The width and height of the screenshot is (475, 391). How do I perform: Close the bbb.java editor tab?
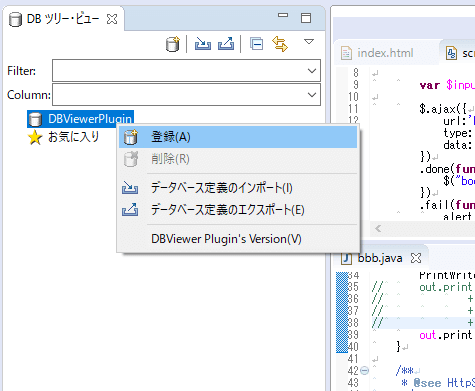[416, 258]
